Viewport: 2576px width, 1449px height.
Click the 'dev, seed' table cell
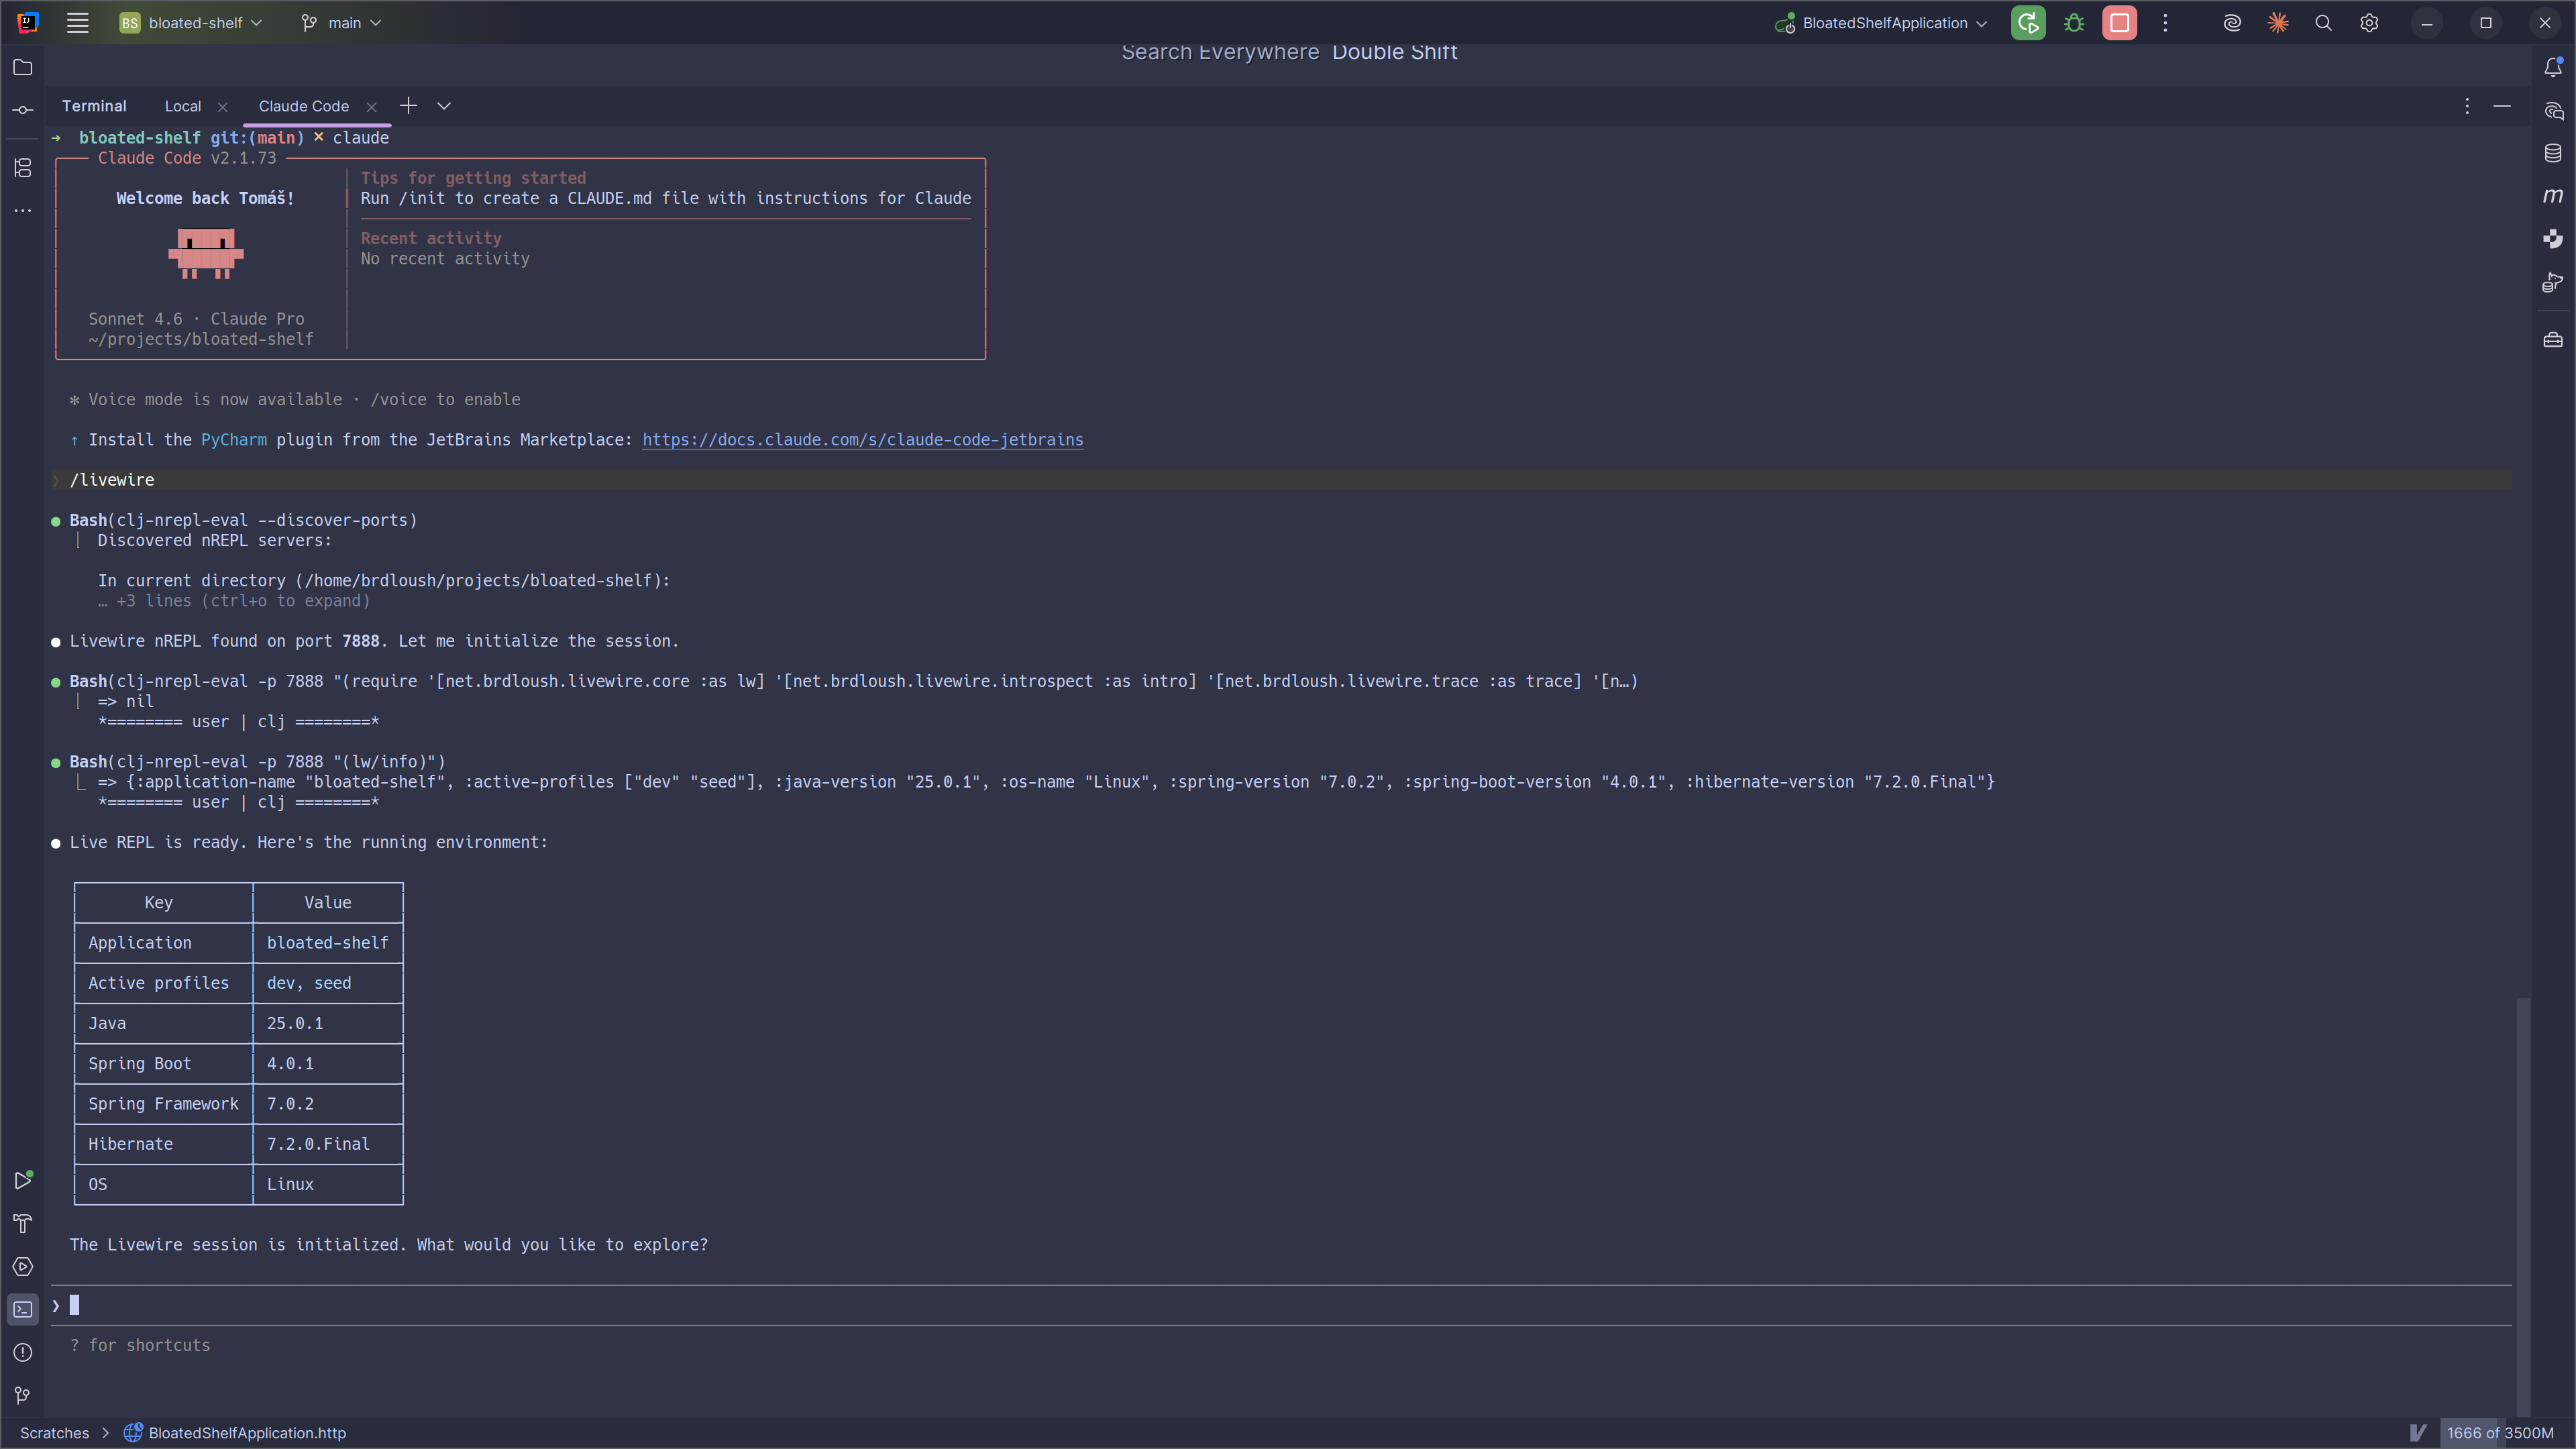tap(309, 983)
